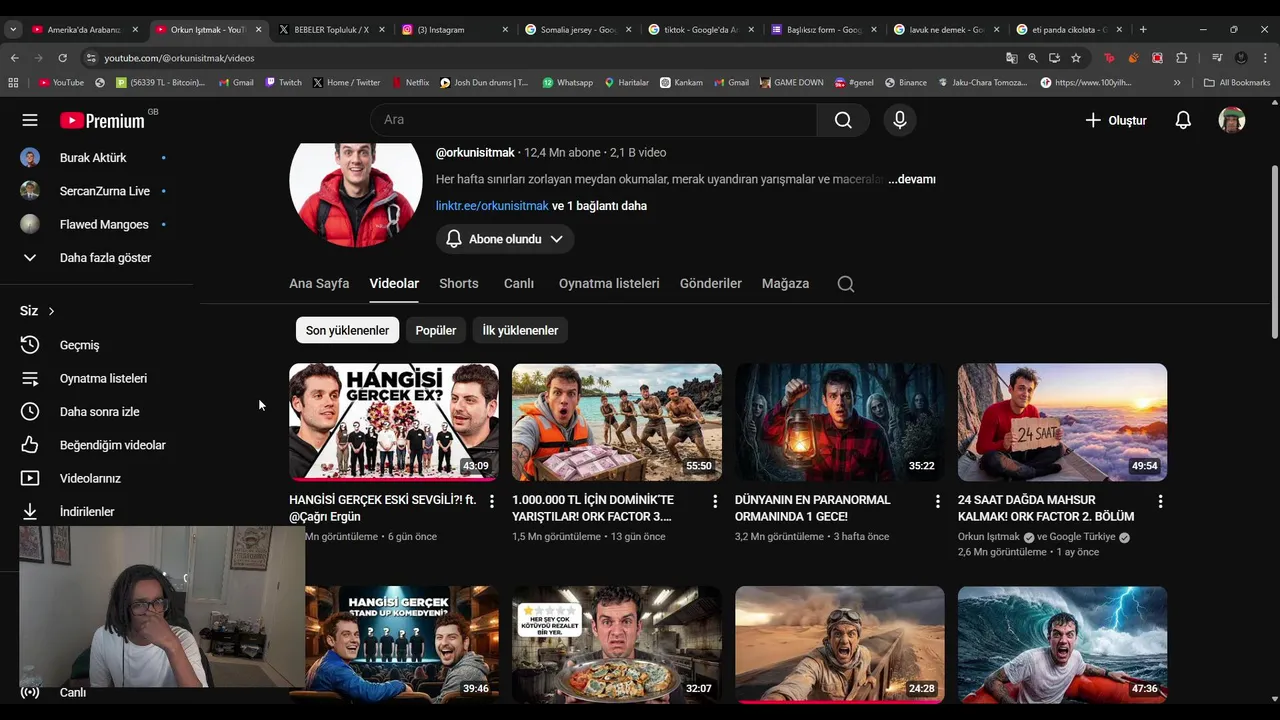Screen dimensions: 1280x720
Task: Open the Netflix bookmark
Action: [x=410, y=82]
